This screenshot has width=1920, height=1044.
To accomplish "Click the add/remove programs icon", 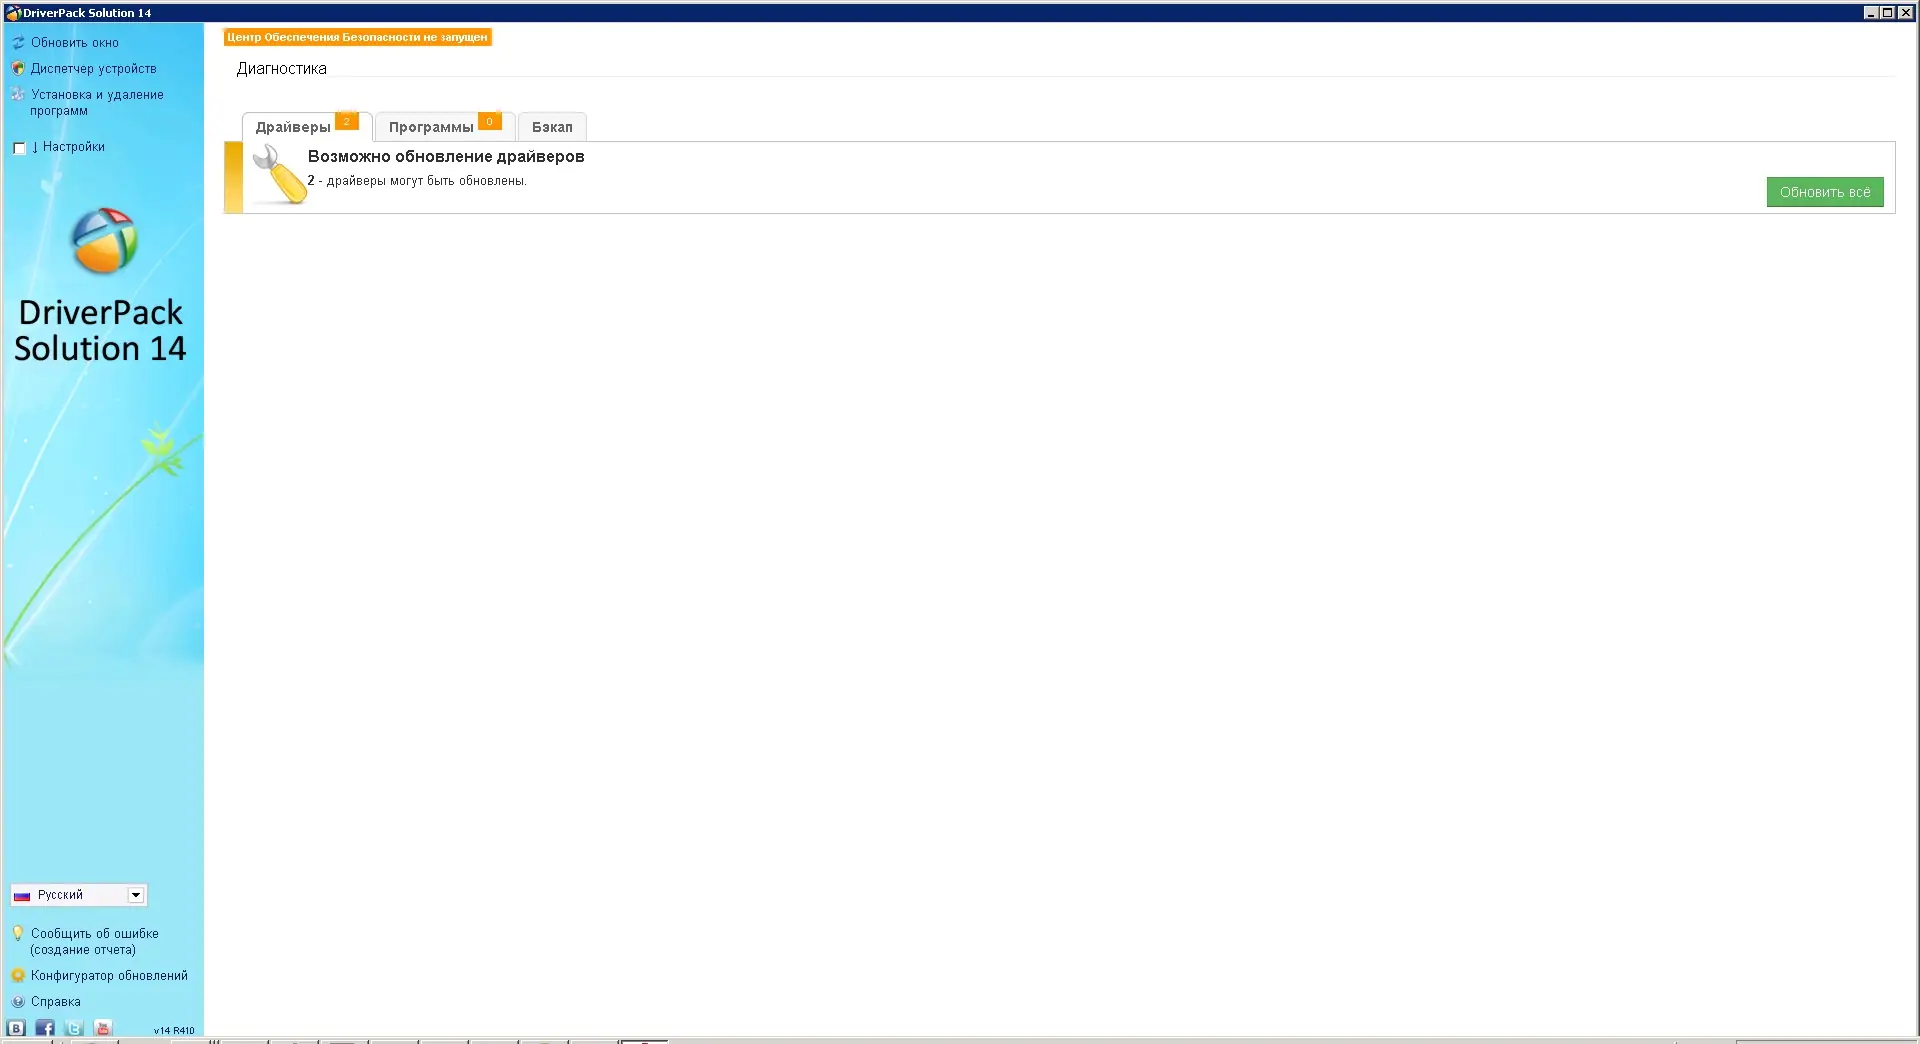I will (18, 95).
